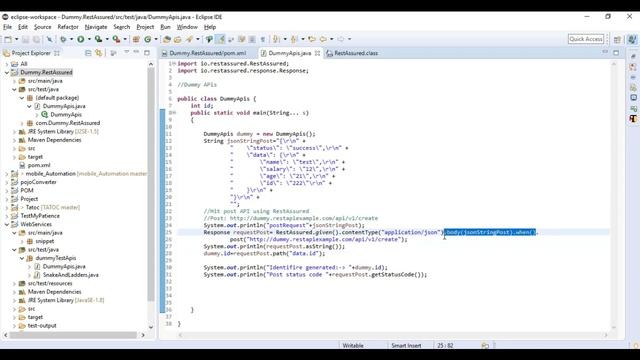Collapse the dummyTestApis package node

pyautogui.click(x=22, y=258)
